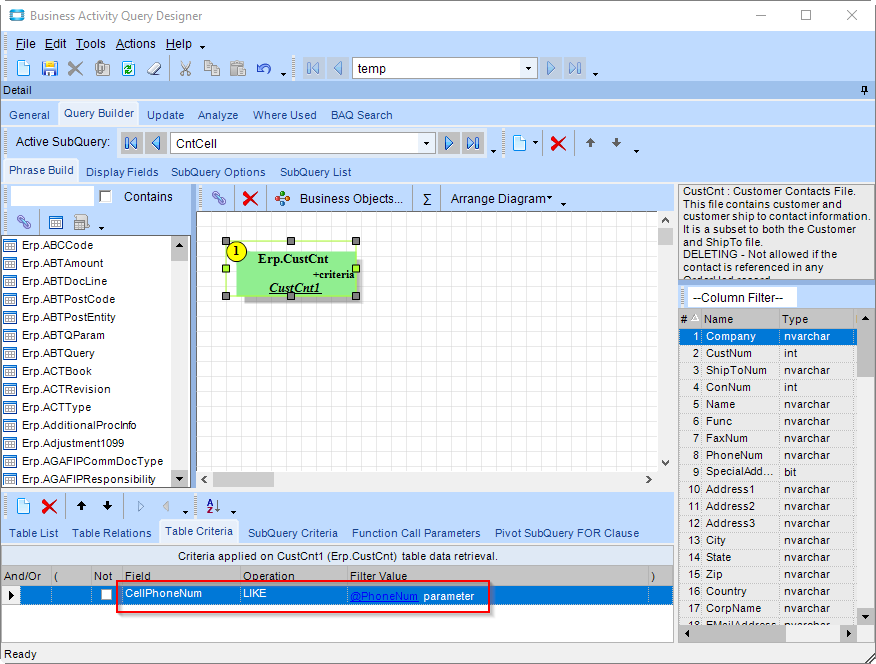
Task: Switch to the Table Relations tab
Action: coord(112,533)
